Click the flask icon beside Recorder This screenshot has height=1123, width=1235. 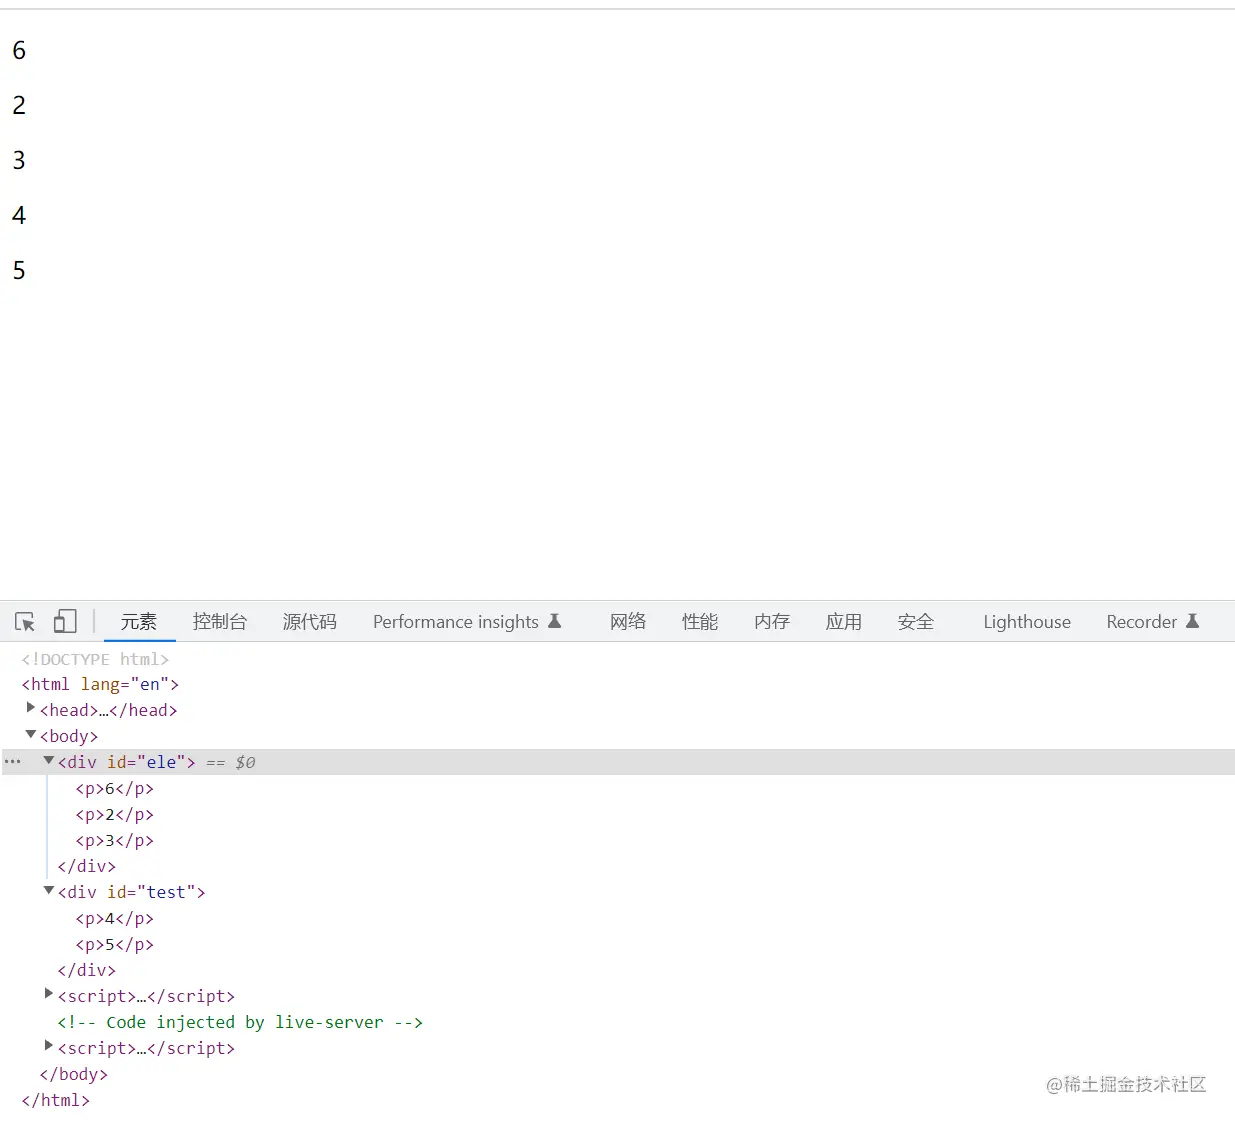pyautogui.click(x=1192, y=621)
